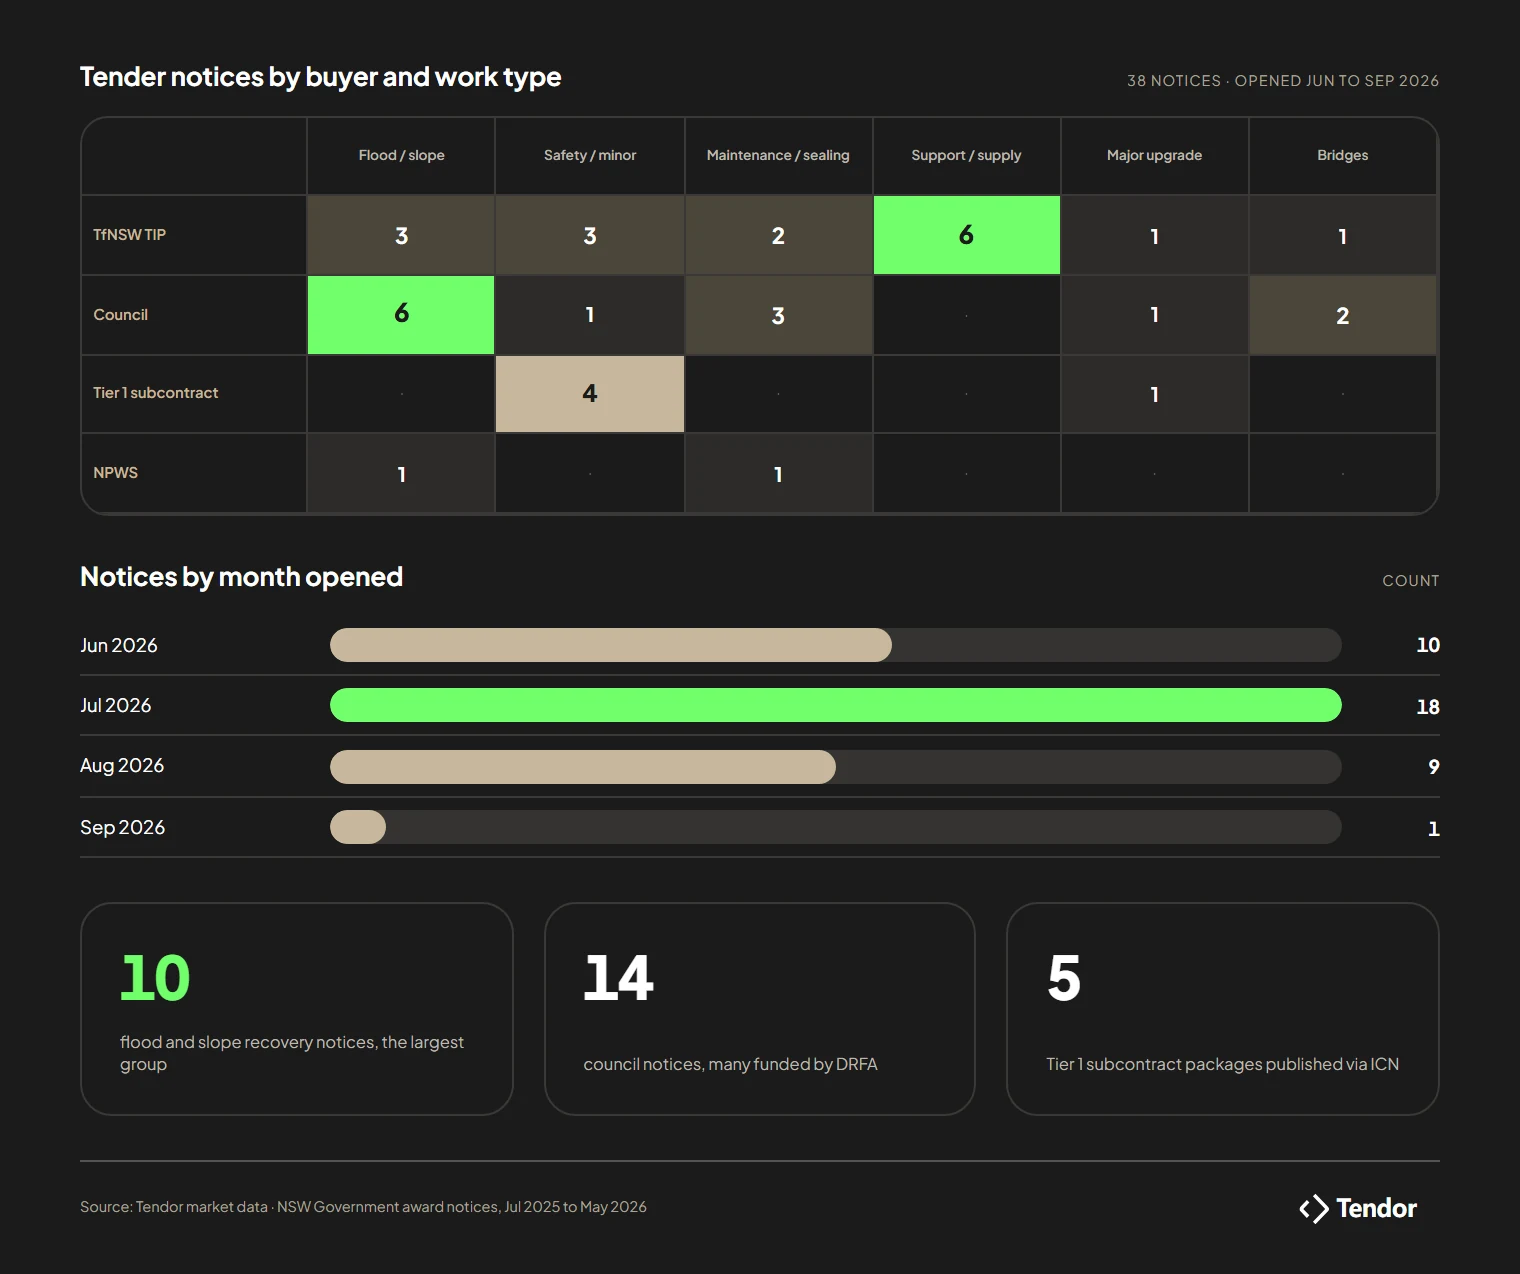Click the green 10 flood and slope stat

[x=155, y=978]
